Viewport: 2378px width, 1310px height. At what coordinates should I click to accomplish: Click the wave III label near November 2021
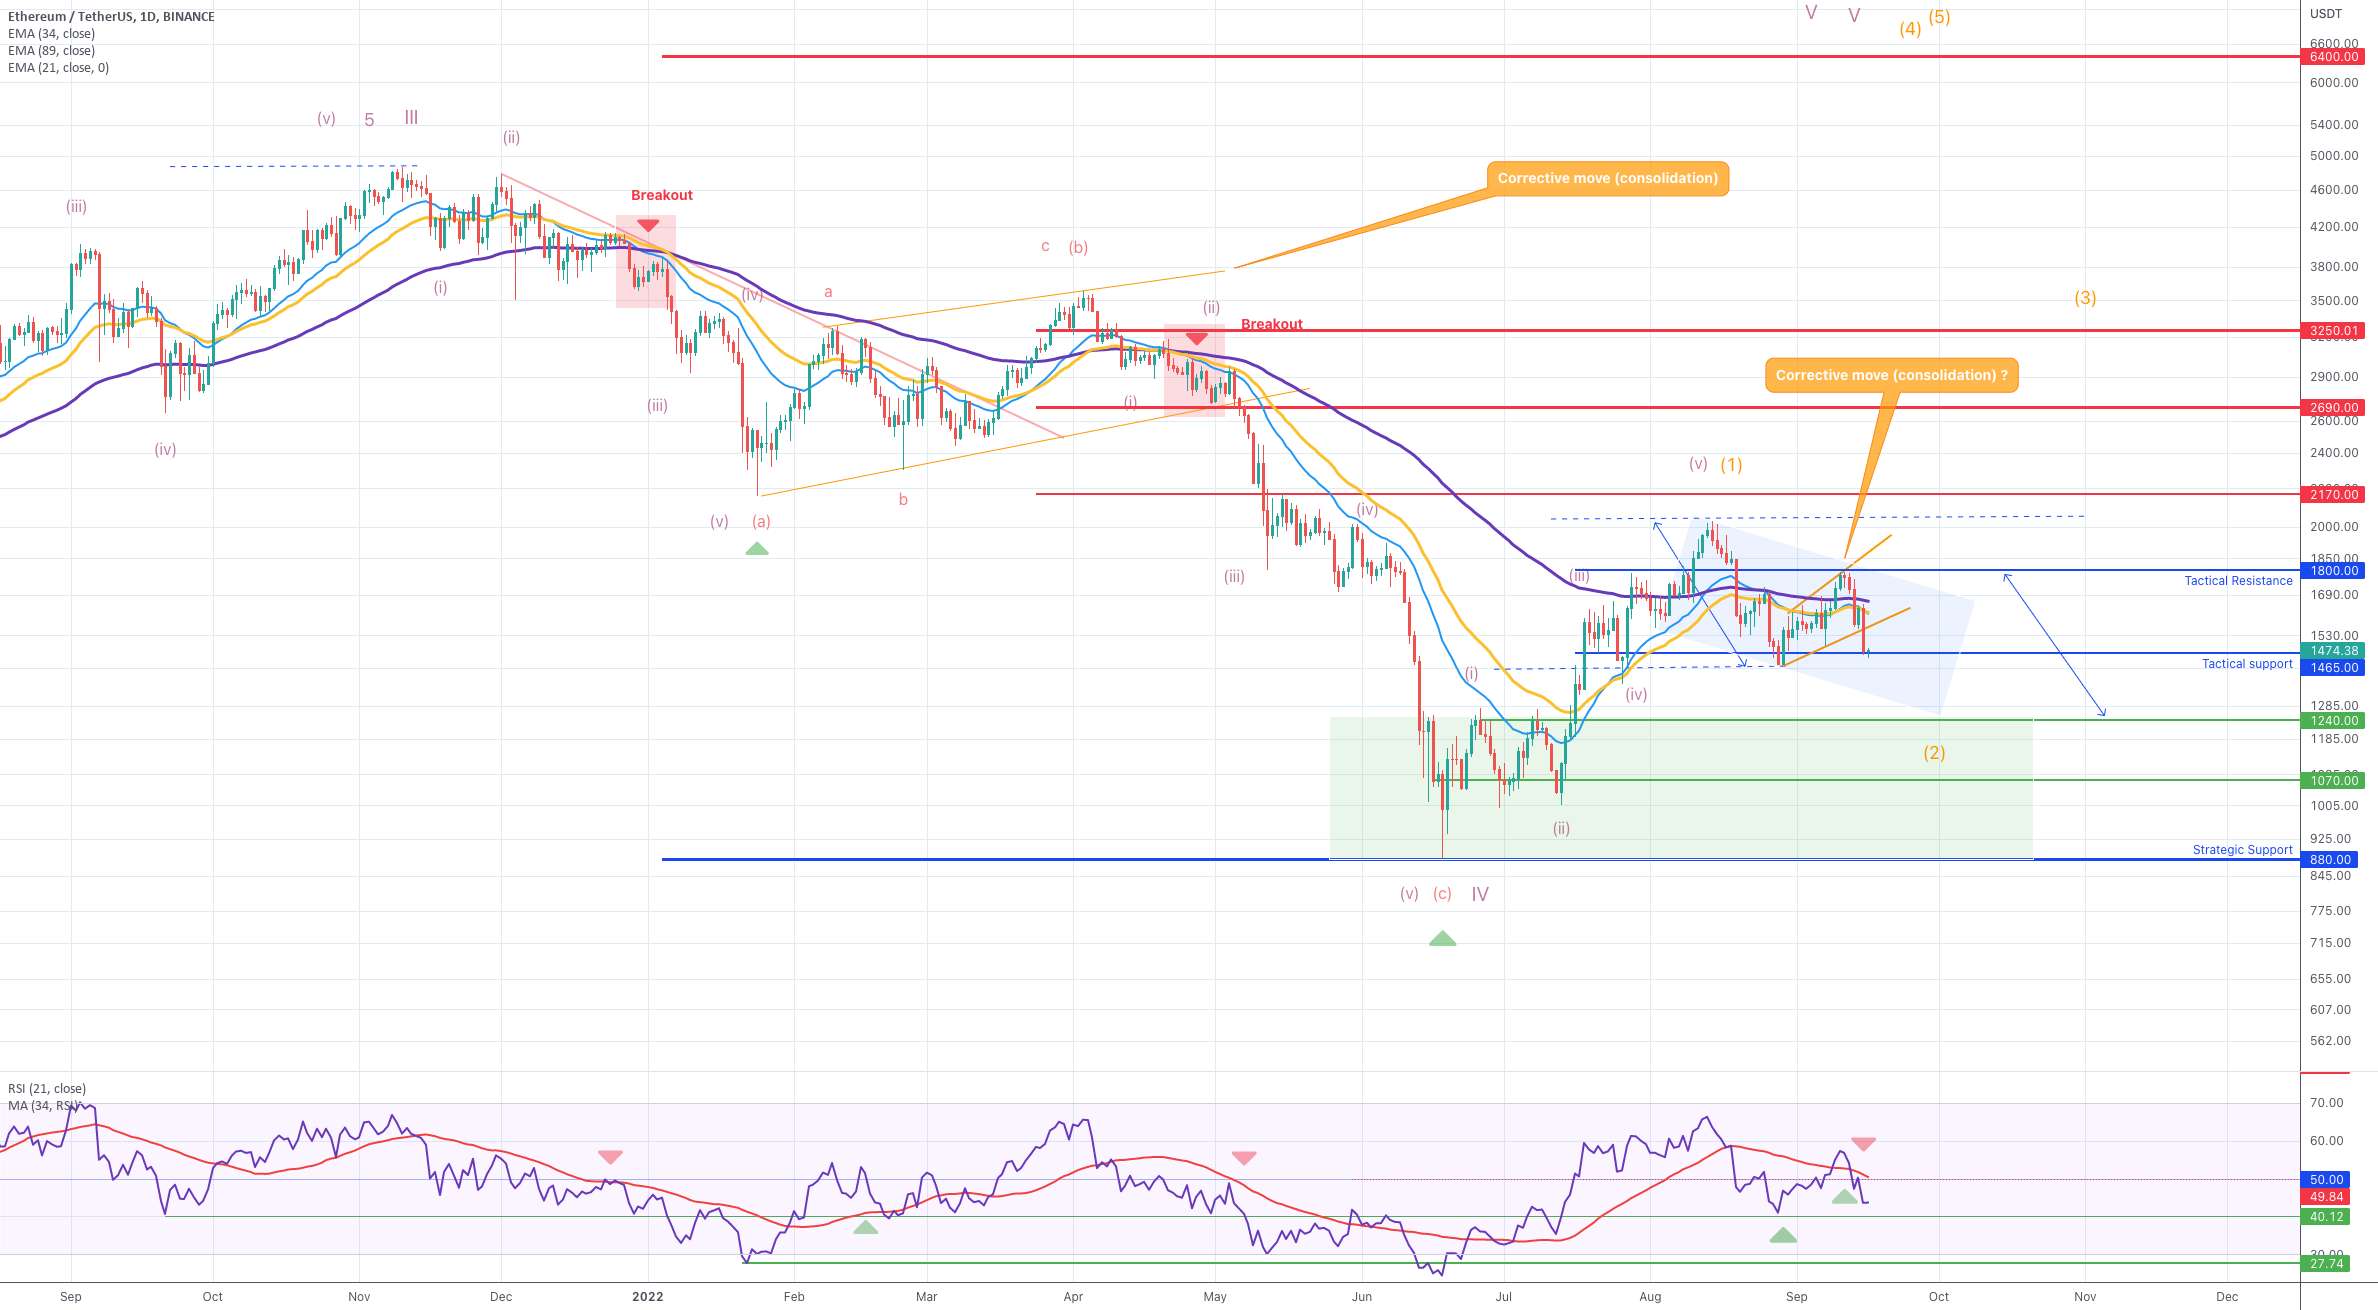[411, 118]
